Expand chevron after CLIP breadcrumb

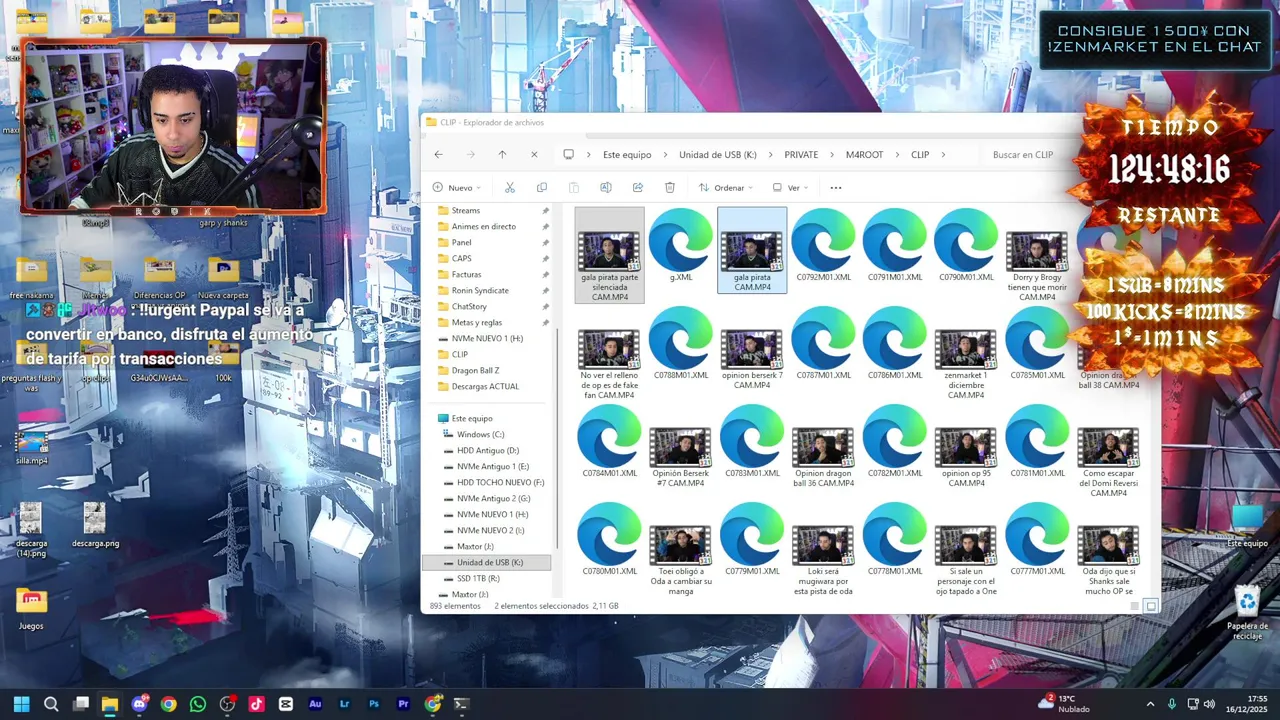pos(943,155)
